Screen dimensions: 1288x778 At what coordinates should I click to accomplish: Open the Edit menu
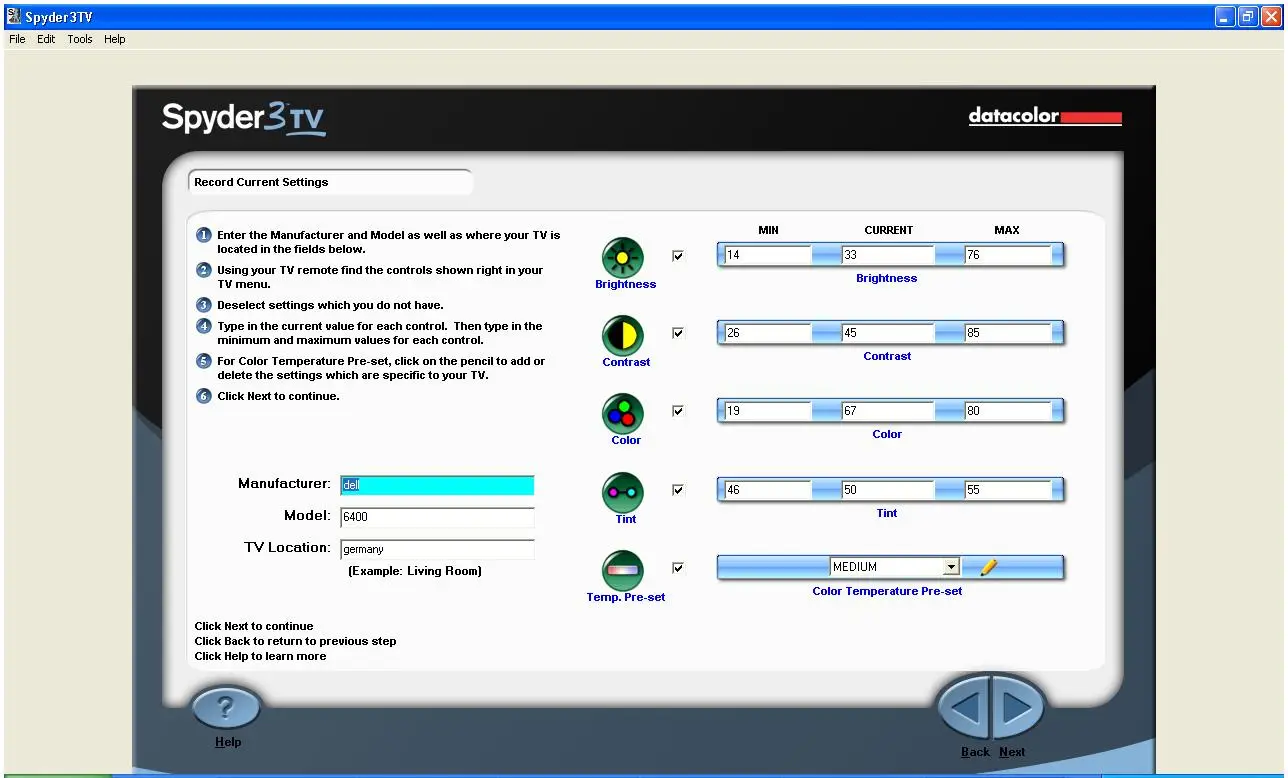click(46, 39)
